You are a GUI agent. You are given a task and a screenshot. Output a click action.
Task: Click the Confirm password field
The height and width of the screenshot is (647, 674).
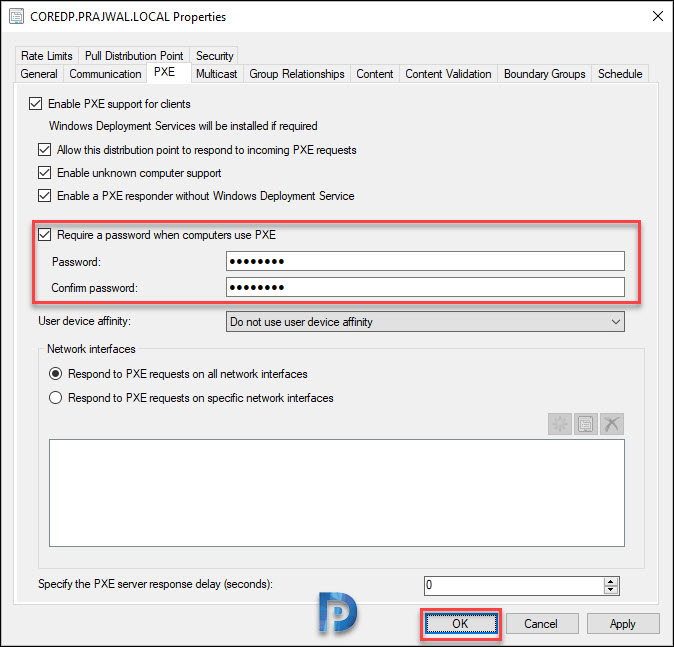pyautogui.click(x=425, y=288)
